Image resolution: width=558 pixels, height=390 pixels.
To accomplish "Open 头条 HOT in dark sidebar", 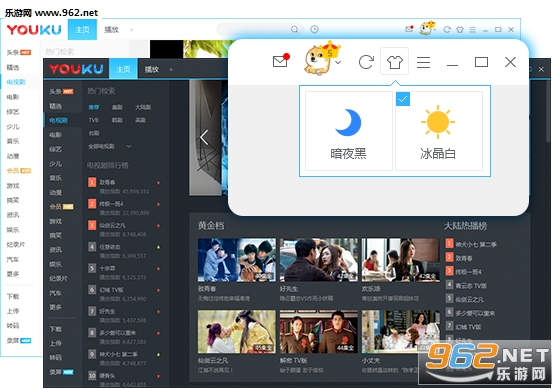I will pyautogui.click(x=61, y=91).
